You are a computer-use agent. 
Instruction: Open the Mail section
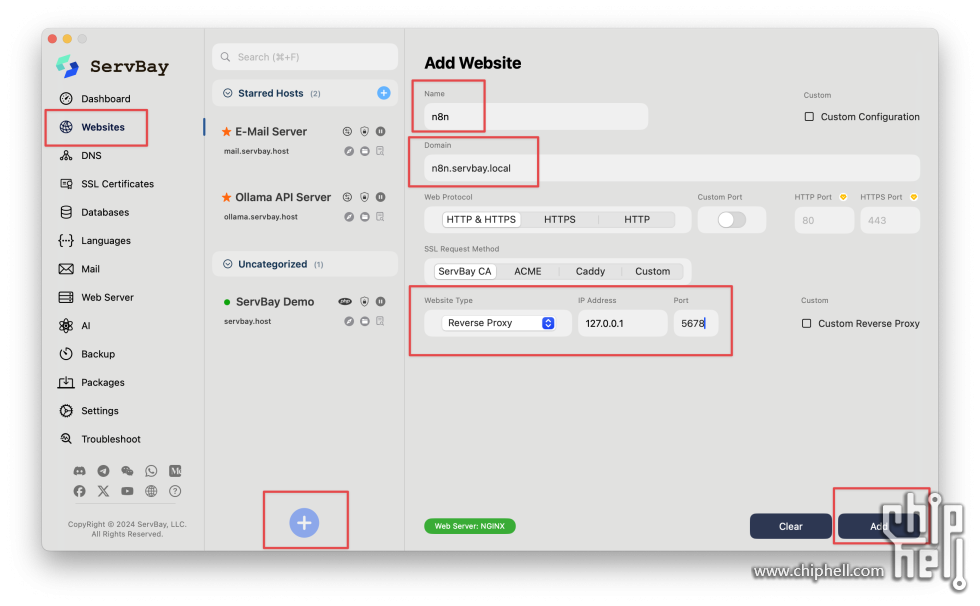[79, 269]
